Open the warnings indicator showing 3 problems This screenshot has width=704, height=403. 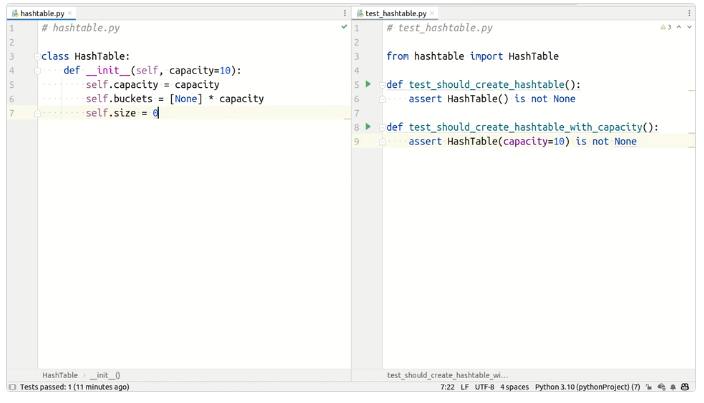[665, 27]
